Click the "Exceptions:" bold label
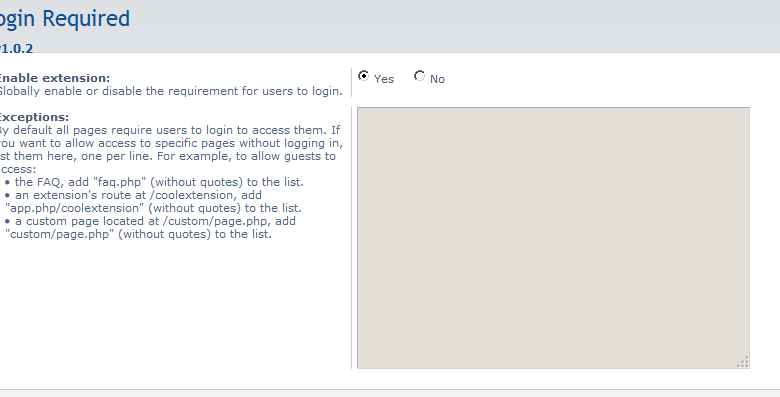 [x=33, y=117]
